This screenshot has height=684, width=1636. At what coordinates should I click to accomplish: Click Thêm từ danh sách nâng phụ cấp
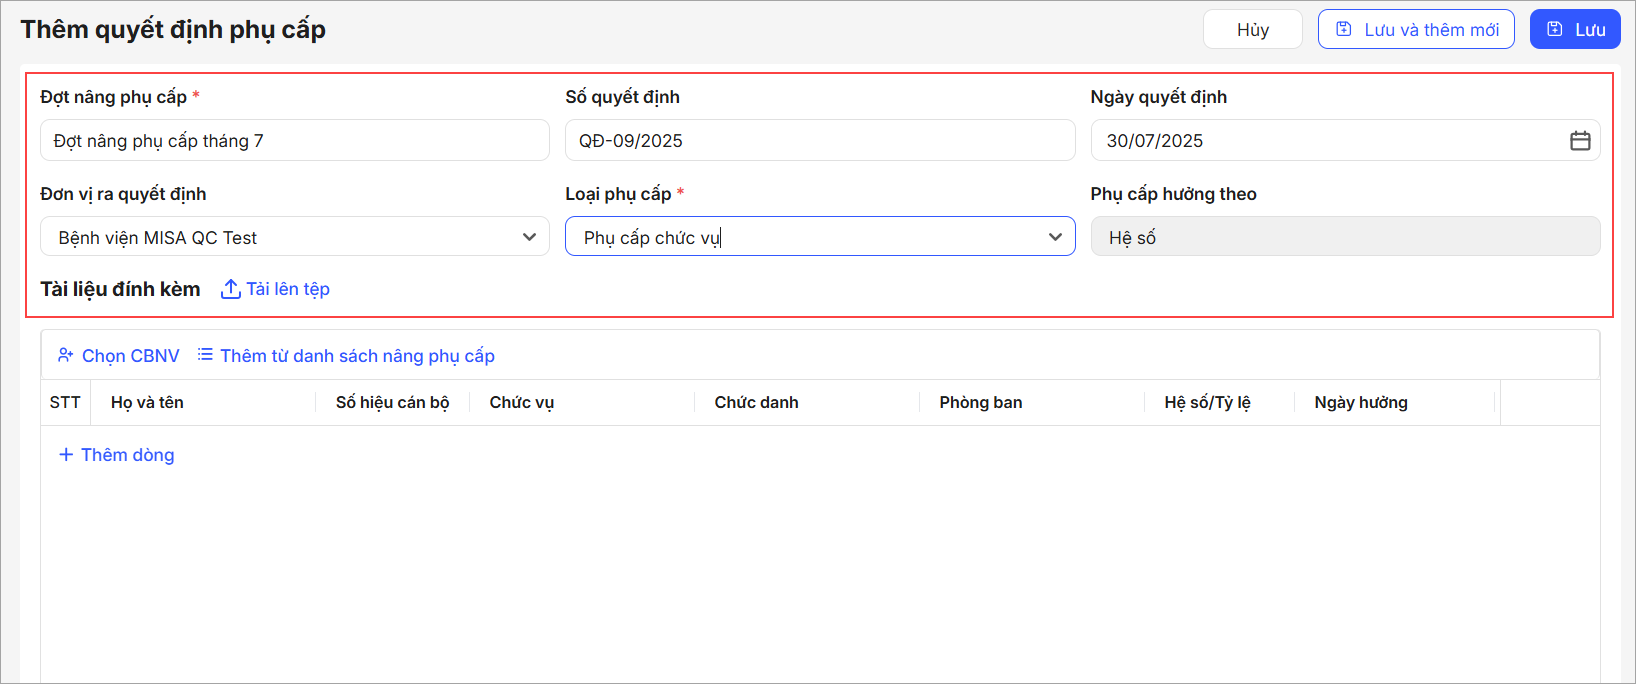click(x=357, y=356)
